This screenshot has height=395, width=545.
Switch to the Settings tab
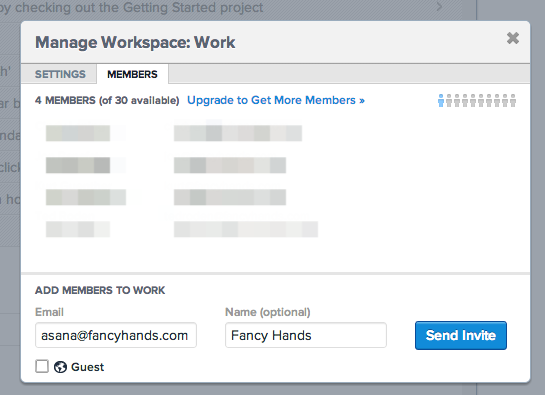pyautogui.click(x=60, y=74)
